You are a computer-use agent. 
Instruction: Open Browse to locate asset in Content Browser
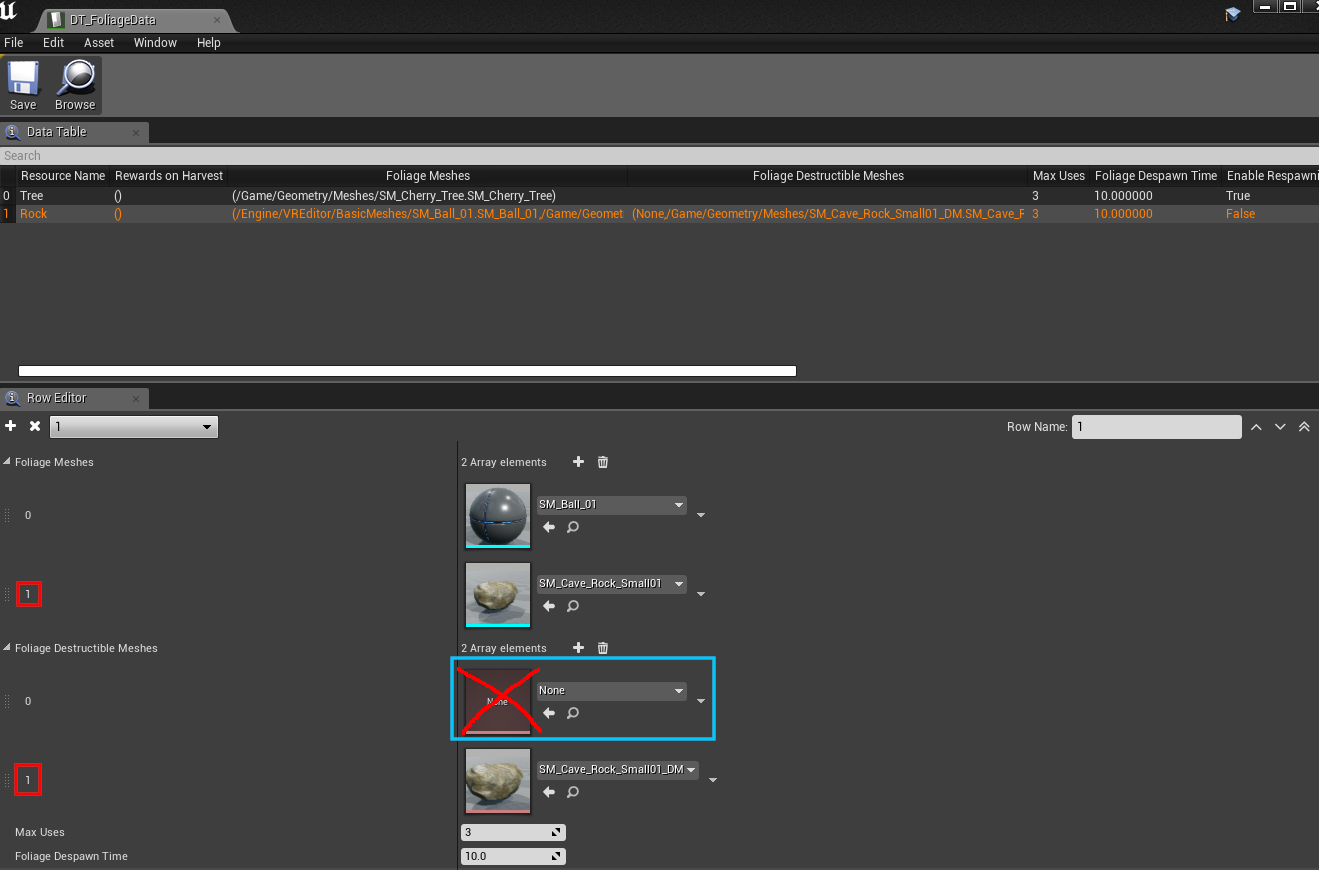click(74, 85)
